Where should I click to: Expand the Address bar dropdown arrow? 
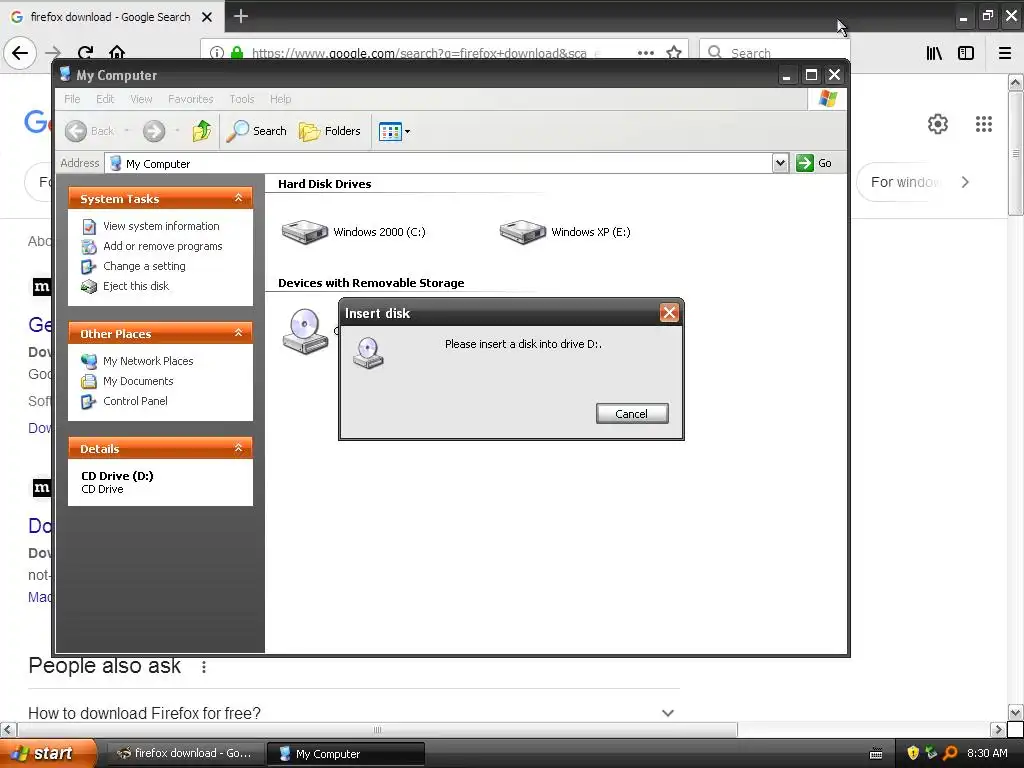coord(780,163)
